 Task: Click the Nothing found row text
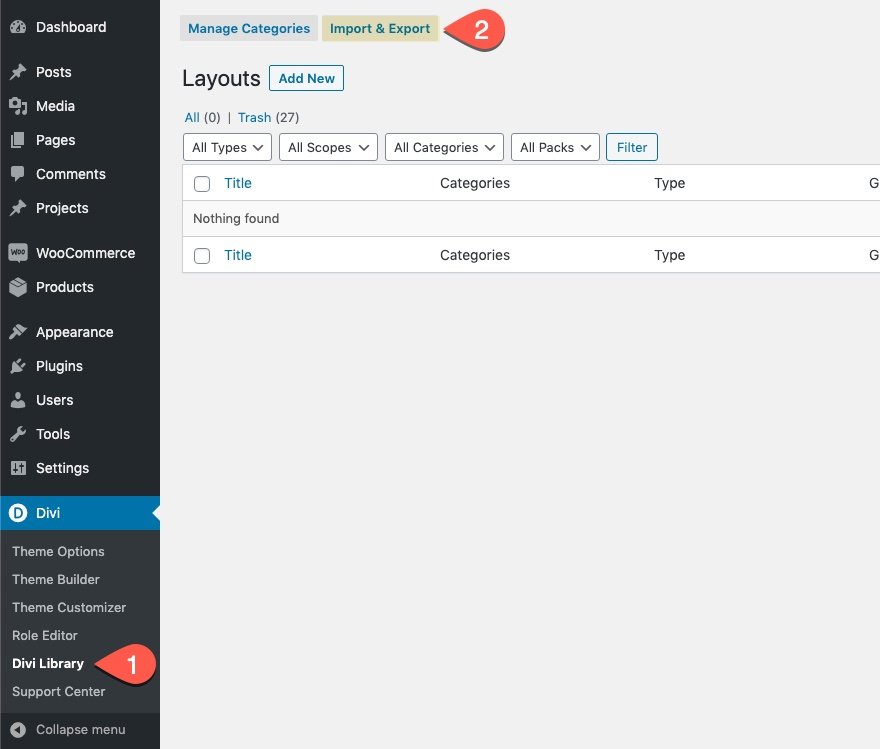(x=236, y=218)
